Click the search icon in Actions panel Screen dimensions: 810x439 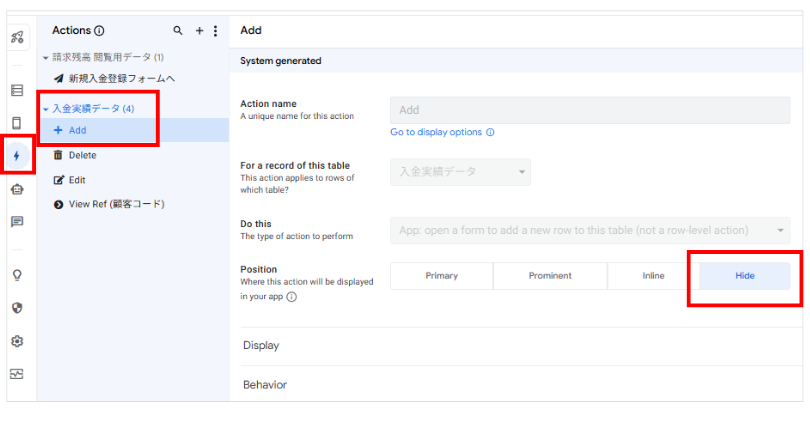pyautogui.click(x=178, y=31)
